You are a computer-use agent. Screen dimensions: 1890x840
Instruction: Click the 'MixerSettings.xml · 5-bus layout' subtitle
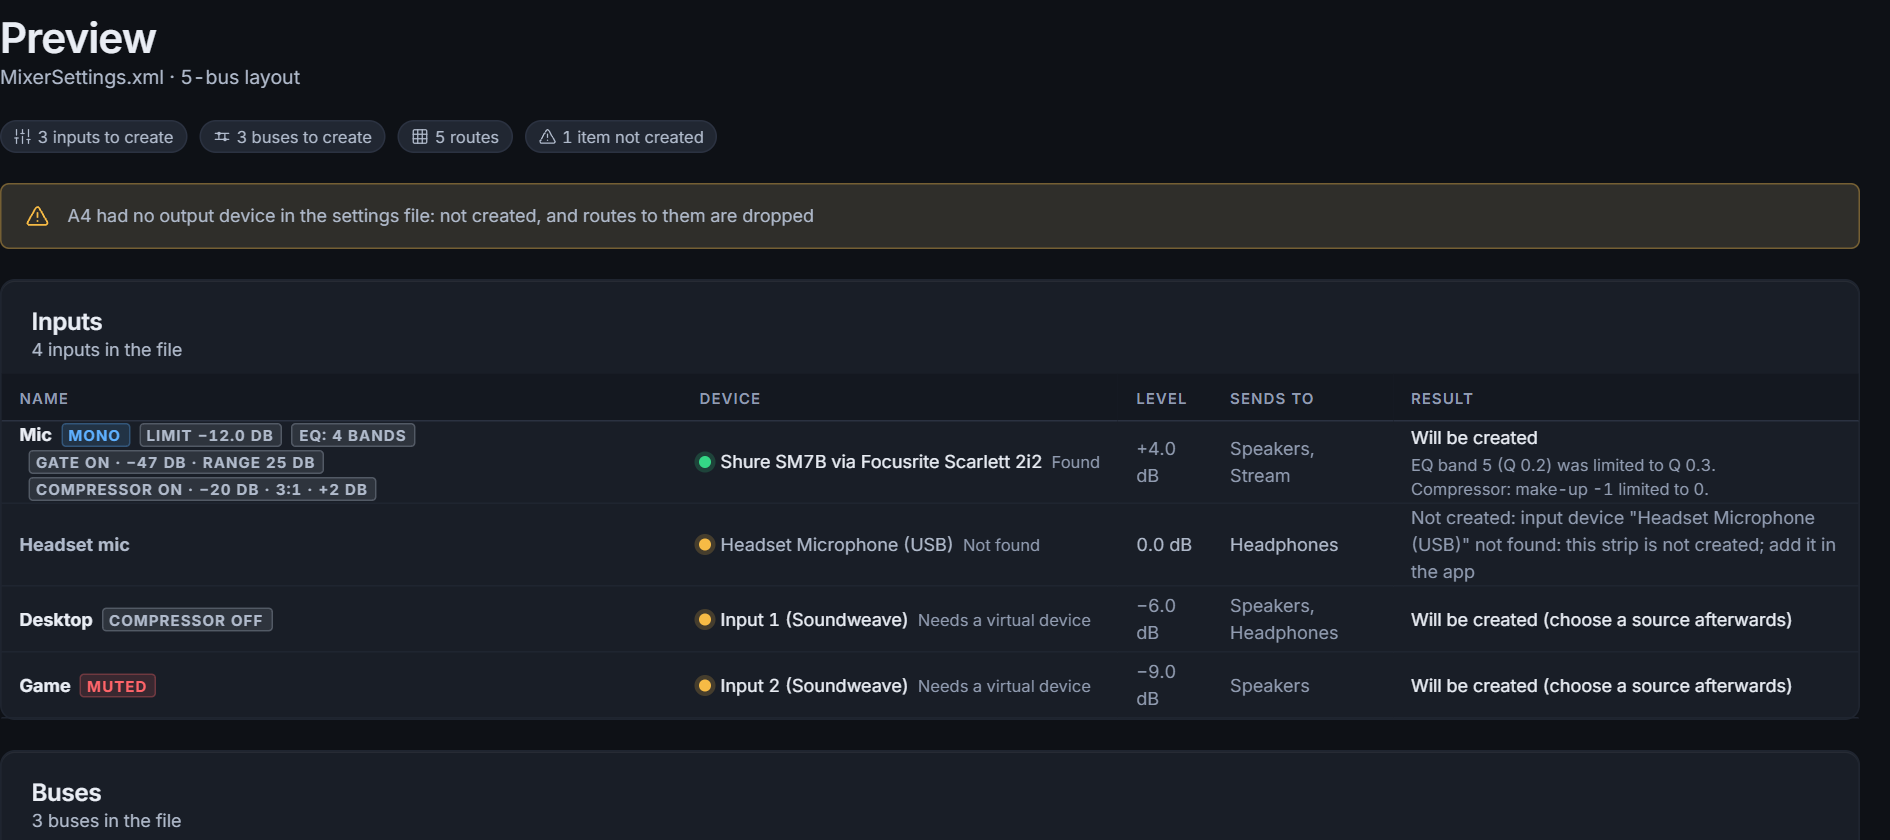(150, 77)
